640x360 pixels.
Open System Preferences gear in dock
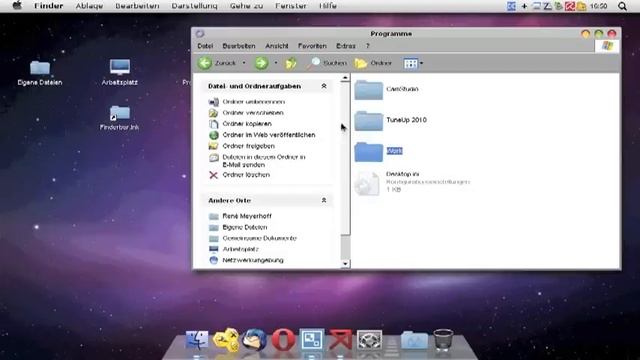[x=369, y=340]
